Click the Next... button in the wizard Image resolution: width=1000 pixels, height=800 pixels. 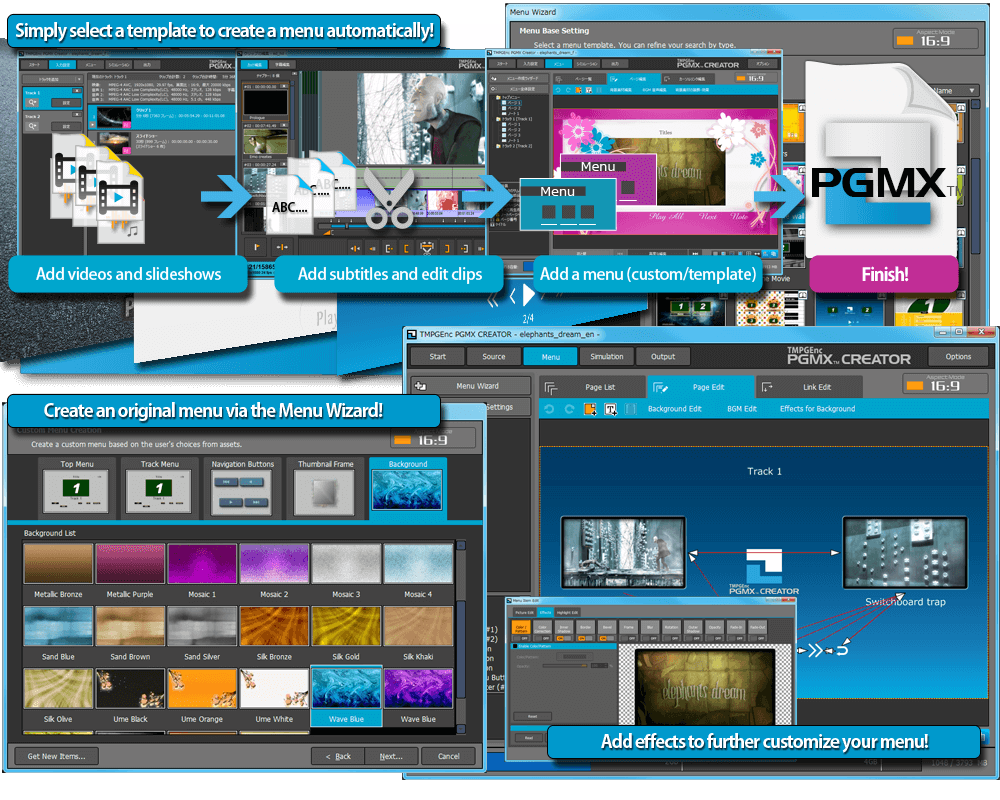pyautogui.click(x=391, y=756)
